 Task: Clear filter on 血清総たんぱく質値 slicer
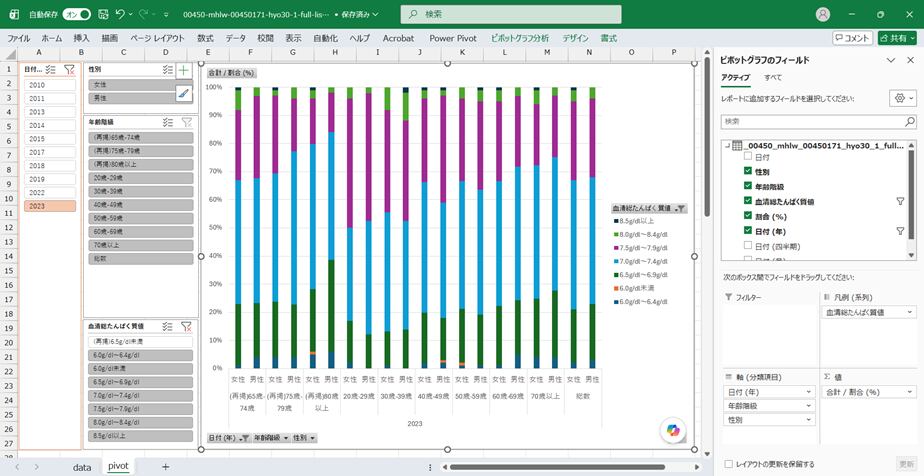click(186, 326)
